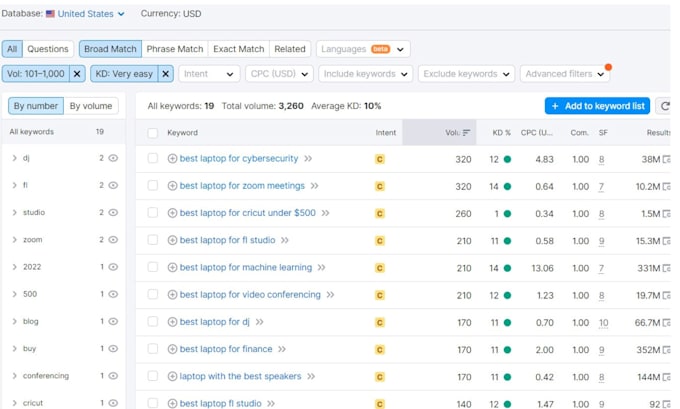Image resolution: width=680 pixels, height=409 pixels.
Task: Switch grouping to By volume
Action: point(91,106)
